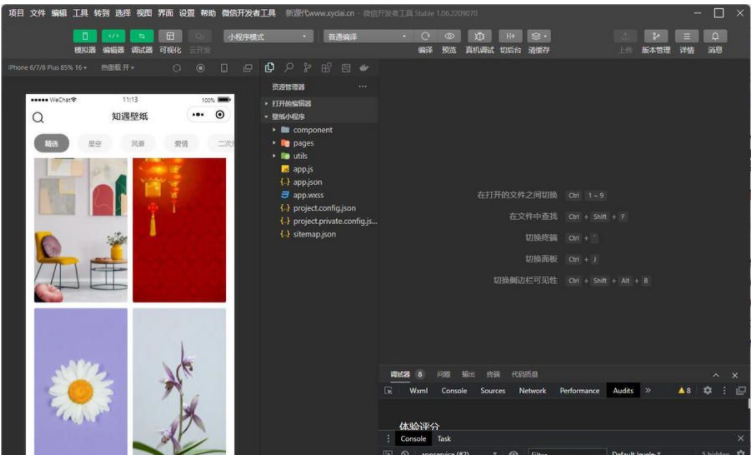This screenshot has height=455, width=756.
Task: Click the element inspector icon beside Wxml
Action: point(389,390)
